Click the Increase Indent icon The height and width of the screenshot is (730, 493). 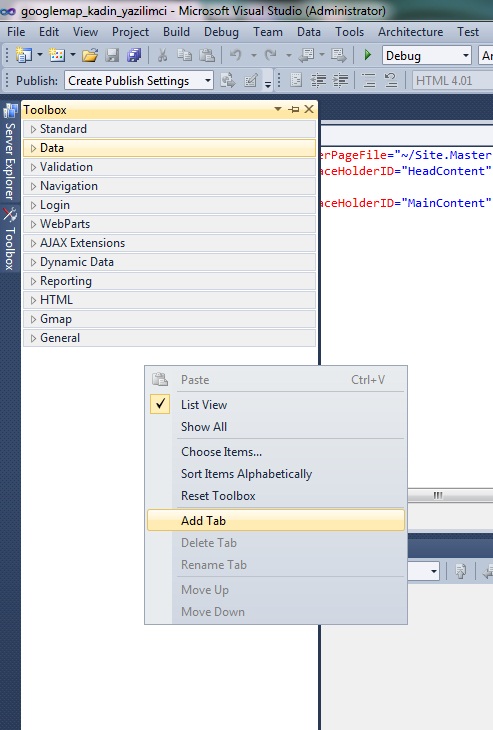[340, 81]
